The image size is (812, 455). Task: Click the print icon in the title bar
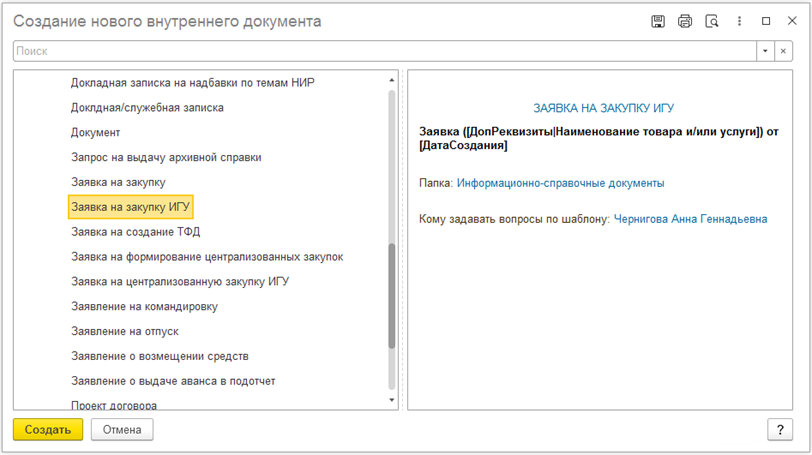pyautogui.click(x=685, y=21)
